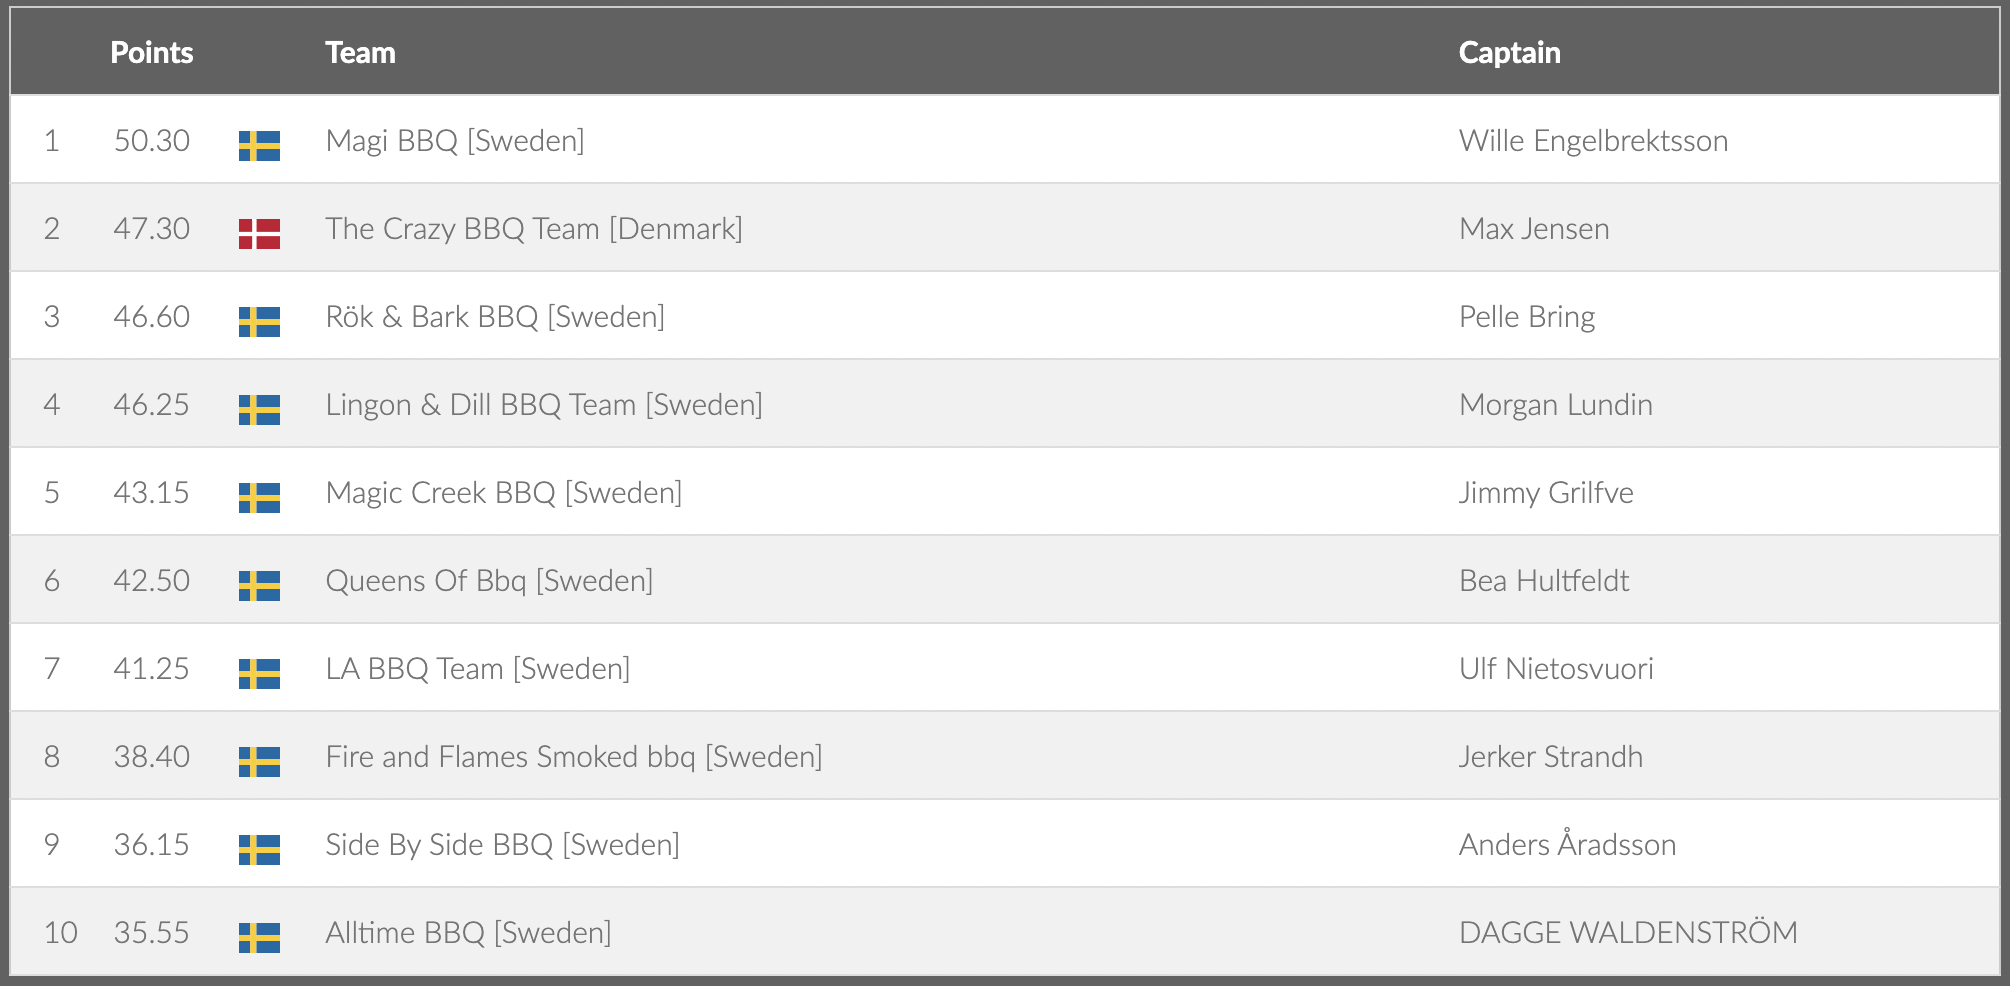The height and width of the screenshot is (986, 2010).
Task: Click the Swedish flag beside Magi BBQ
Action: [259, 145]
